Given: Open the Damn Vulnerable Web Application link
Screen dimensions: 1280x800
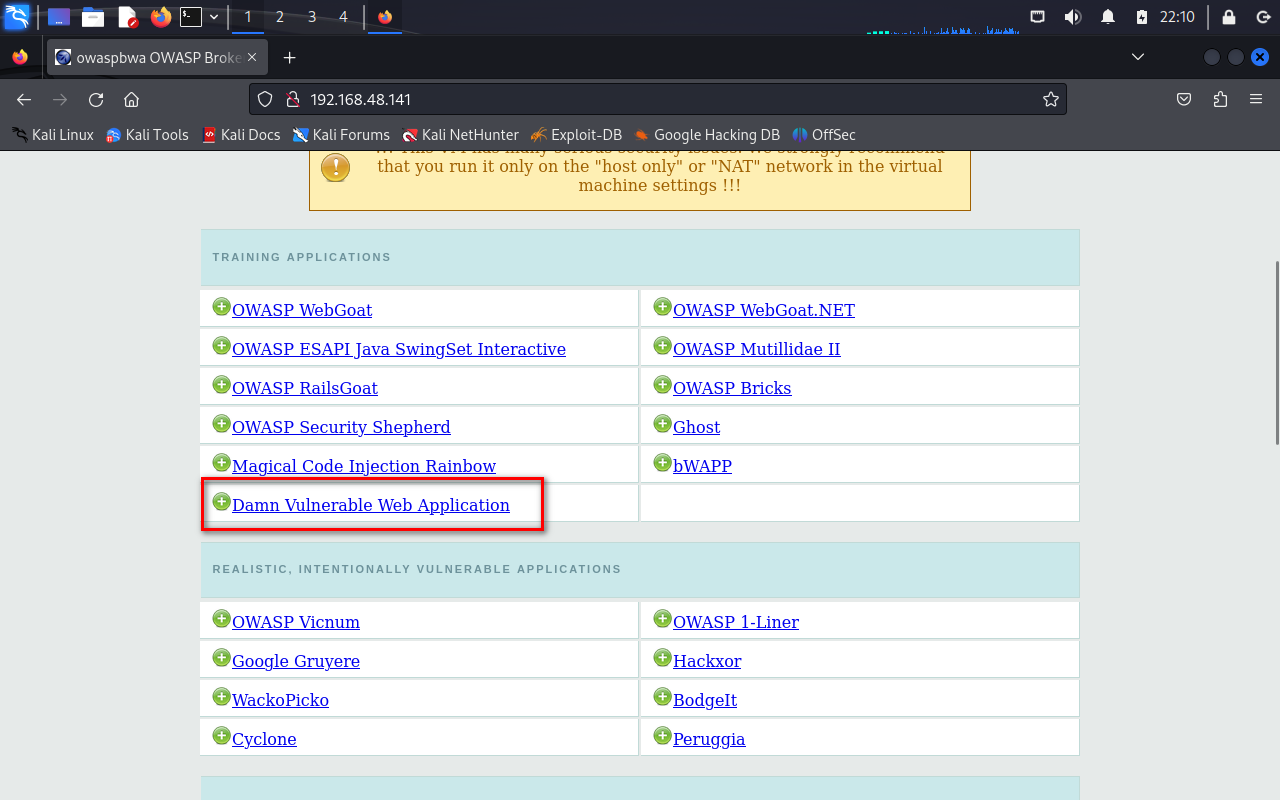Looking at the screenshot, I should point(371,505).
